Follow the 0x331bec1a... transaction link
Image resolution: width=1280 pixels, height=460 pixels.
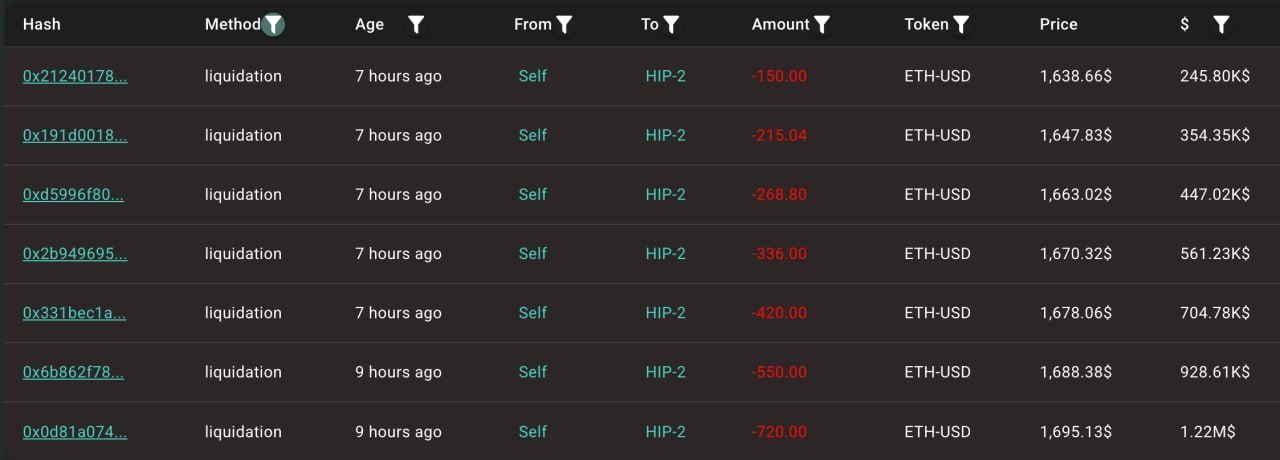click(74, 312)
